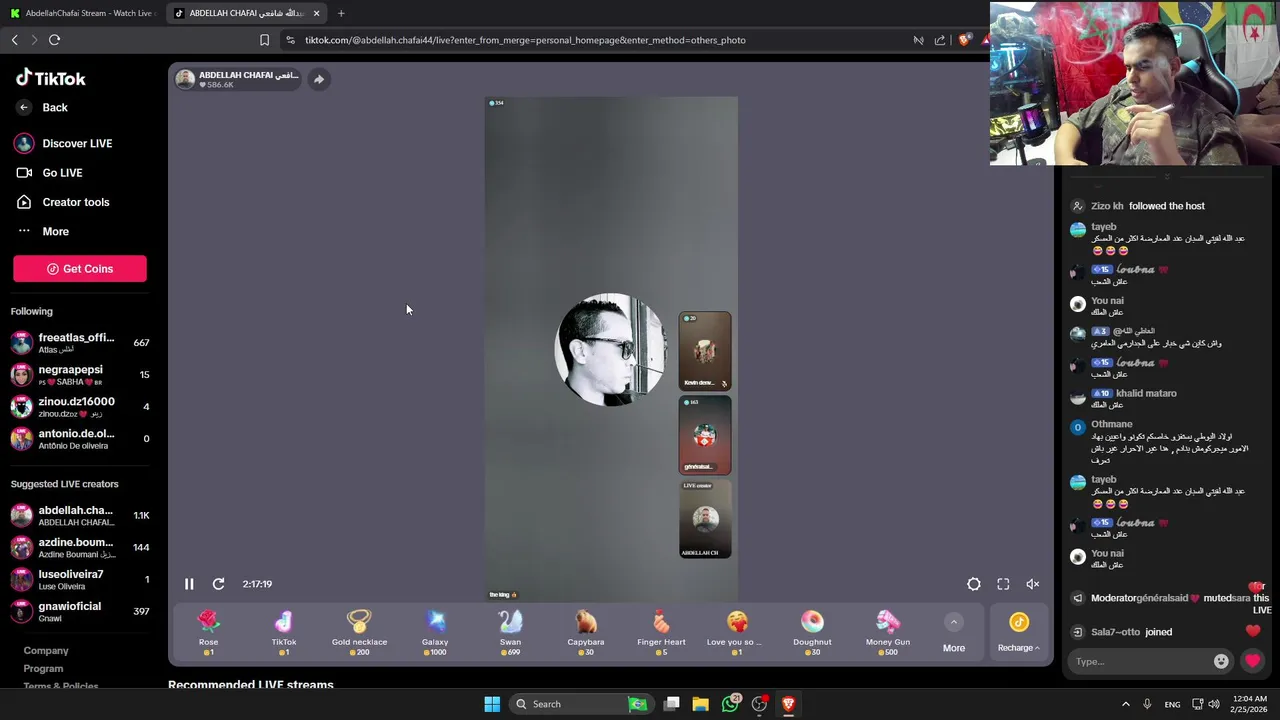The width and height of the screenshot is (1280, 720).
Task: Open the Brave browser taskbar icon
Action: pos(788,704)
